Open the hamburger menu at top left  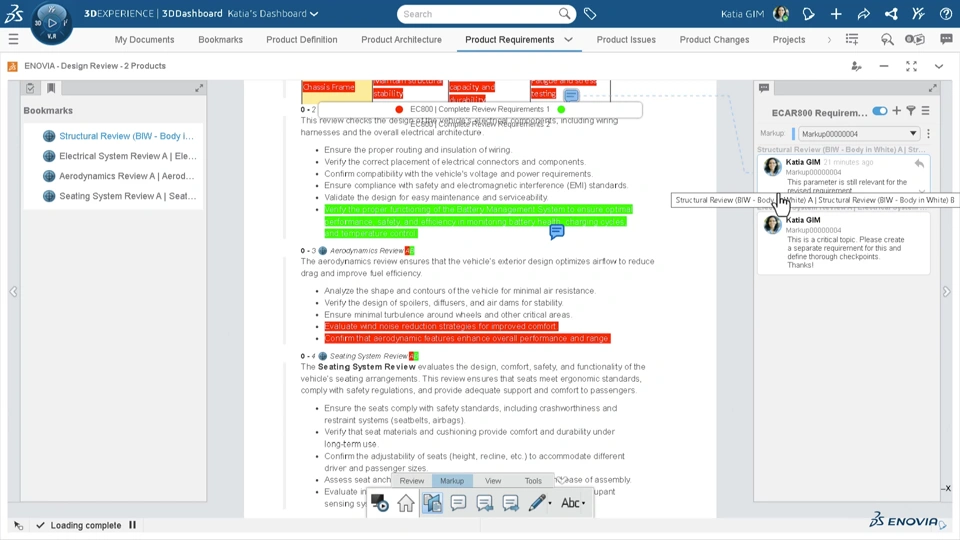(x=13, y=40)
